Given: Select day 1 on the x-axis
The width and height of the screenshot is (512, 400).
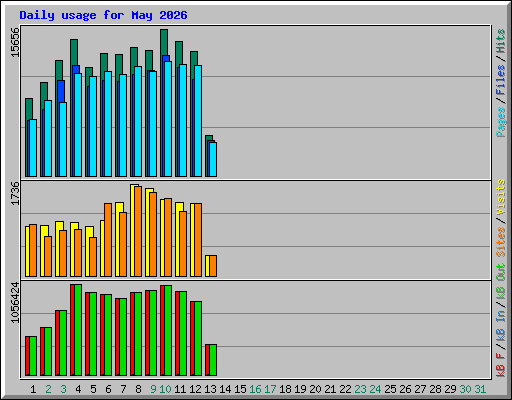Looking at the screenshot, I should pyautogui.click(x=33, y=389).
